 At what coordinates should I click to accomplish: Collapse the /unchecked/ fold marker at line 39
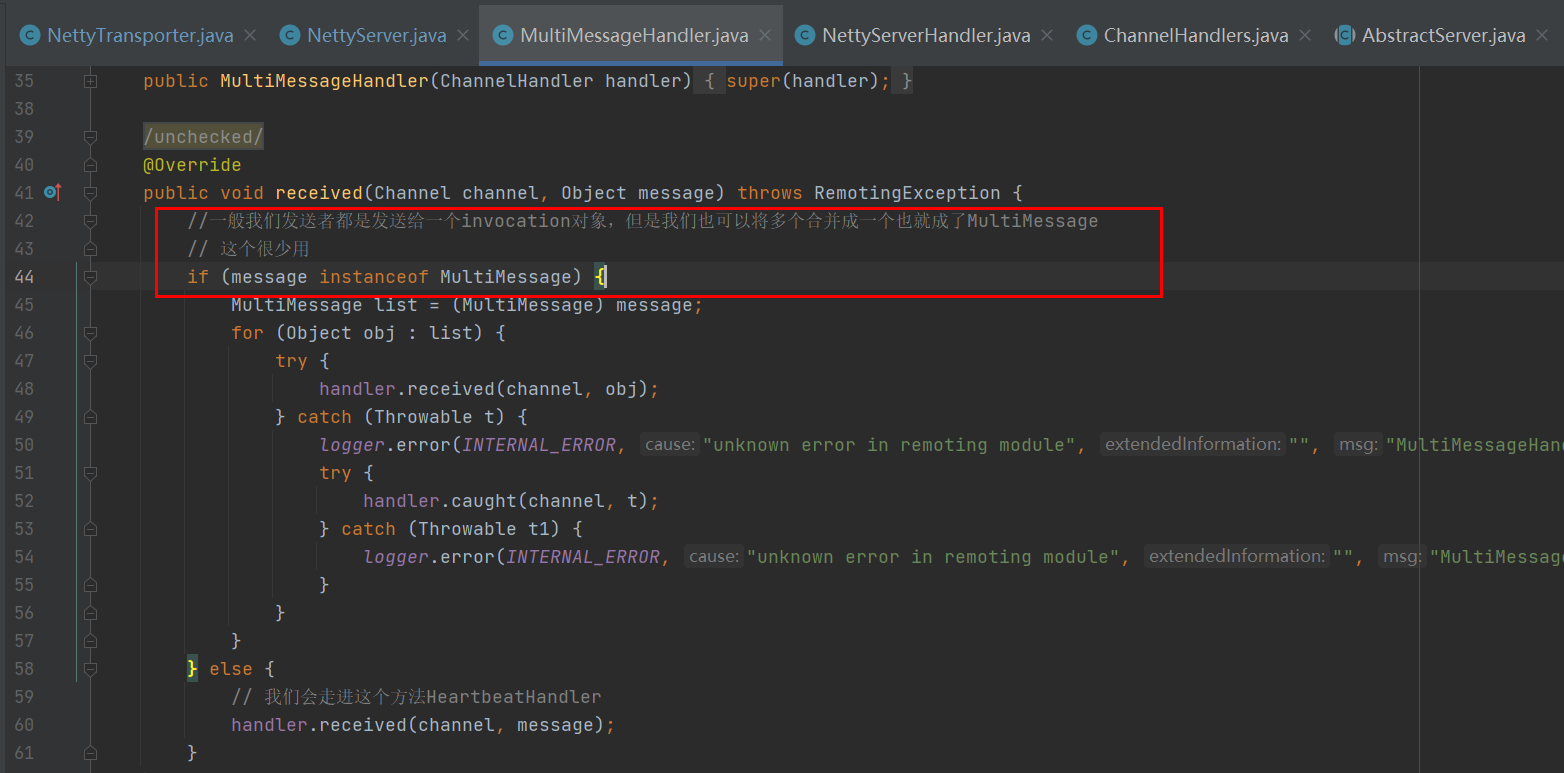pos(90,137)
